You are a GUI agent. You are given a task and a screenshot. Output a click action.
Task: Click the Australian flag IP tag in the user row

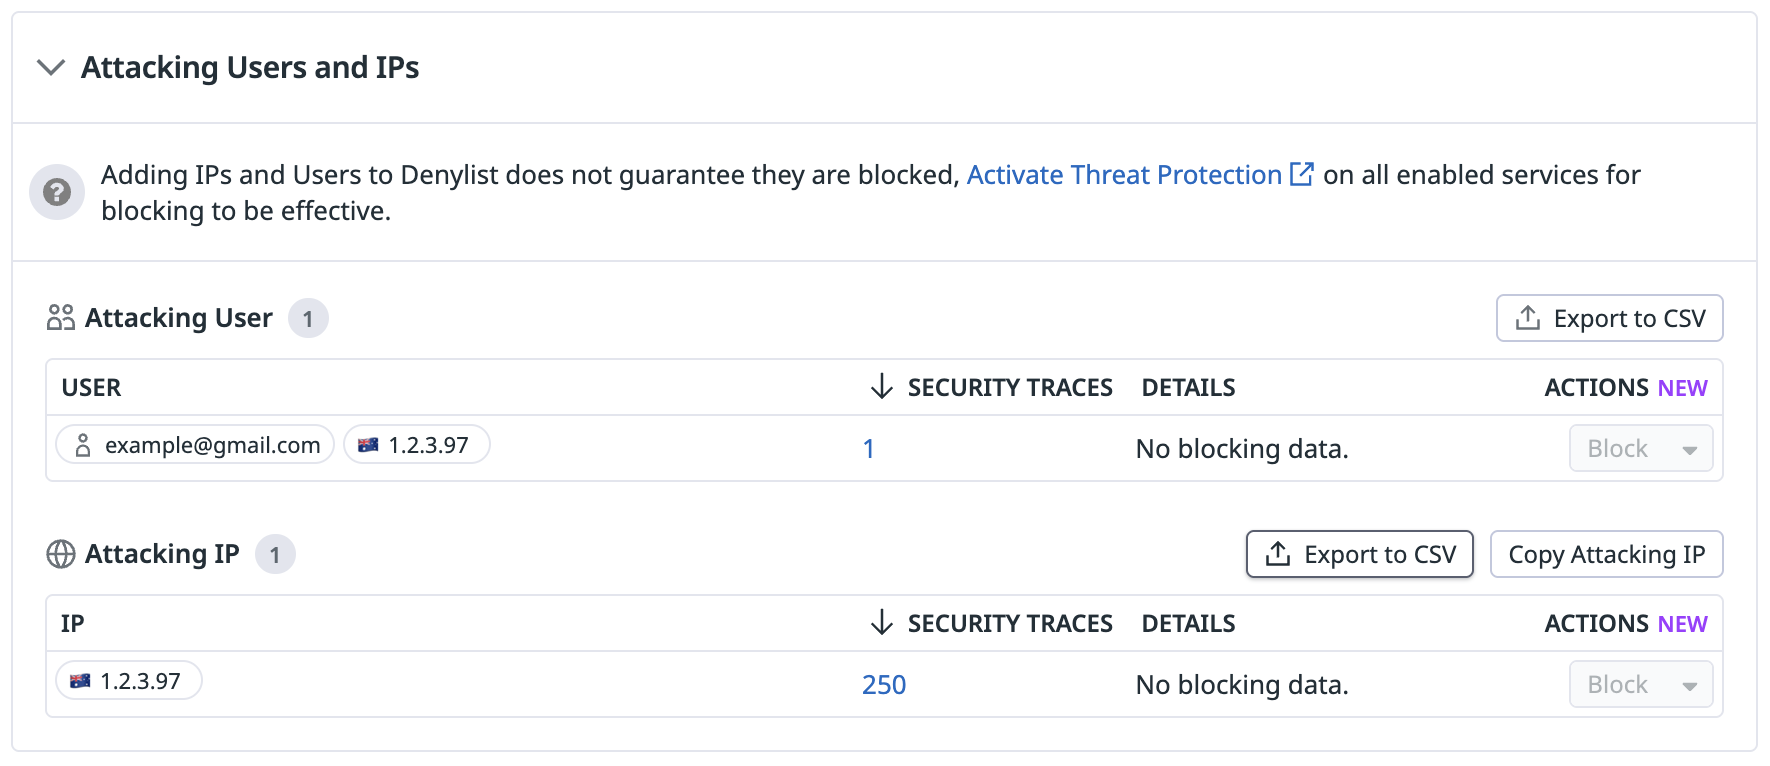click(416, 445)
